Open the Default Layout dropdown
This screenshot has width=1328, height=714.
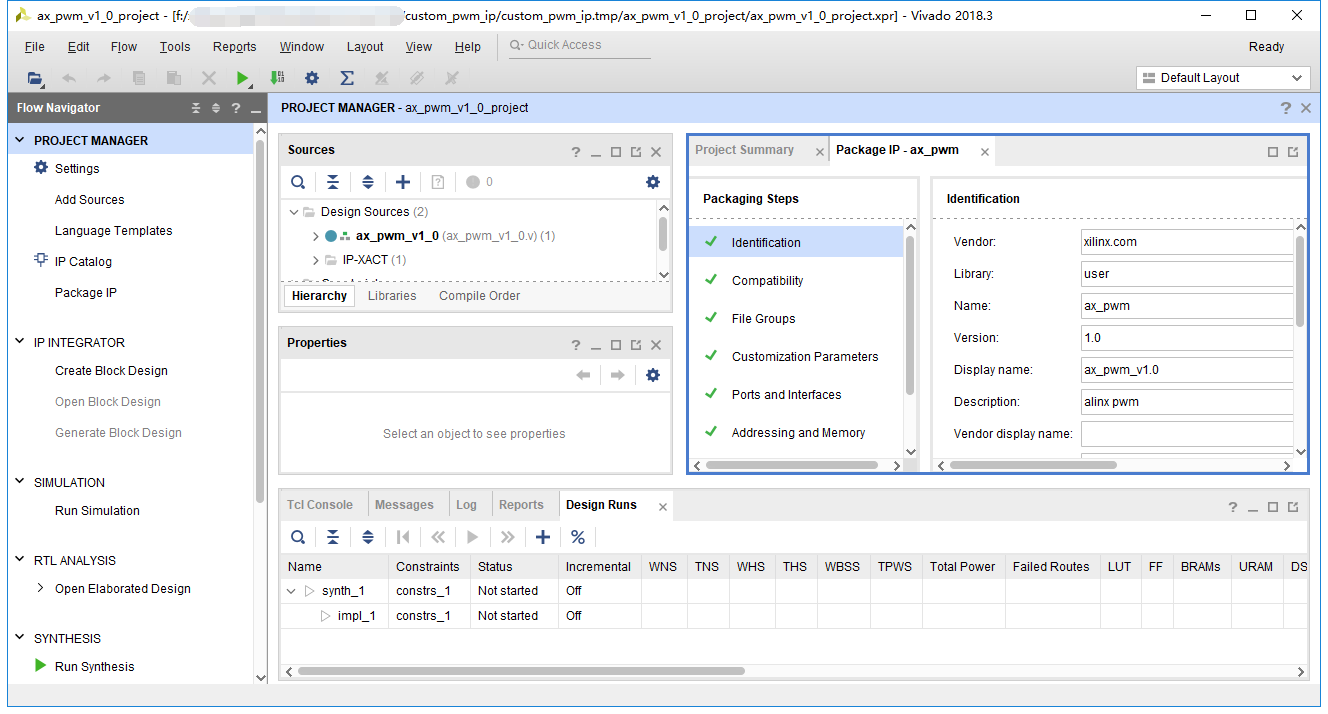click(1223, 78)
